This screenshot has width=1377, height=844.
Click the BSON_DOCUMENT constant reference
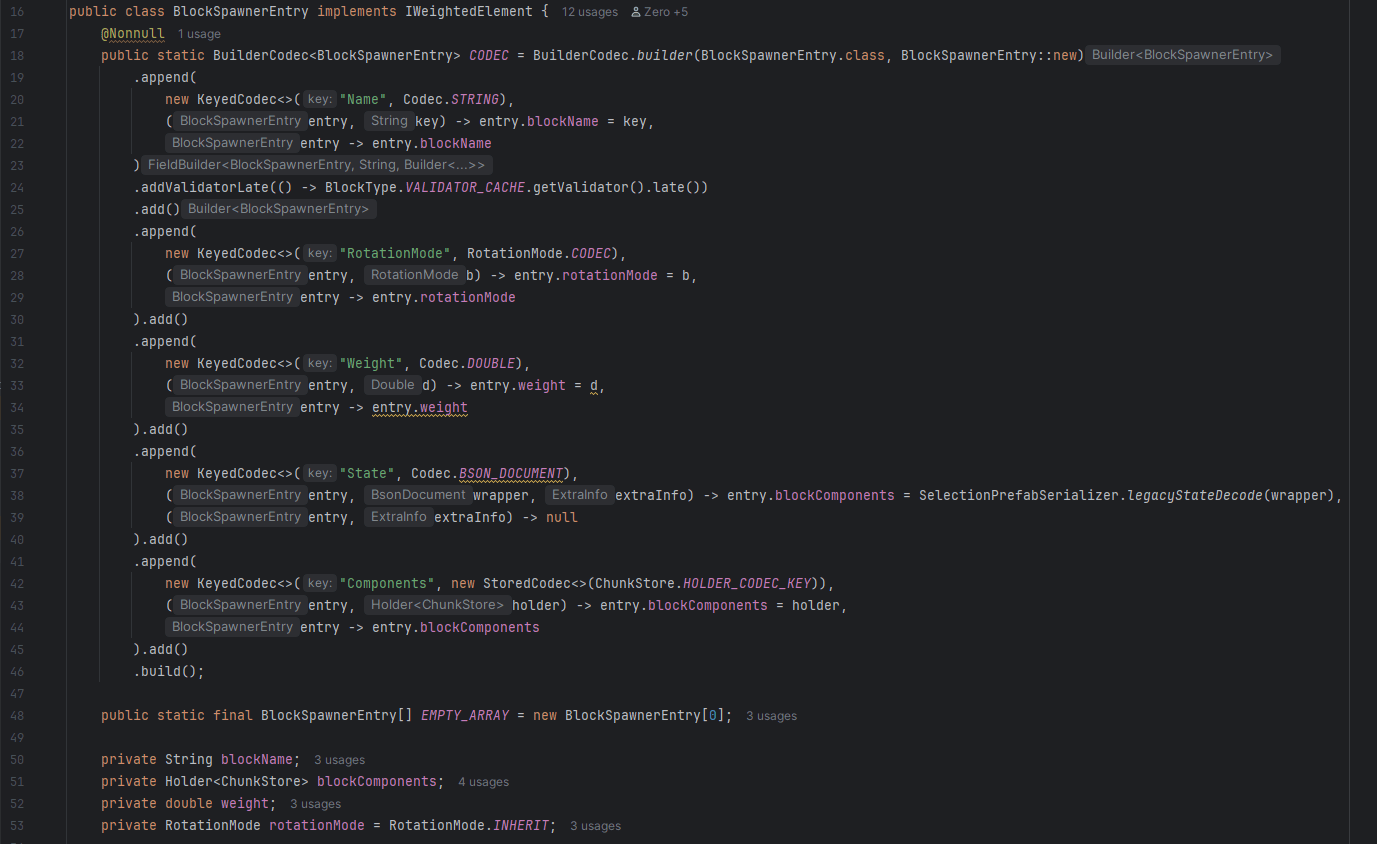click(510, 472)
